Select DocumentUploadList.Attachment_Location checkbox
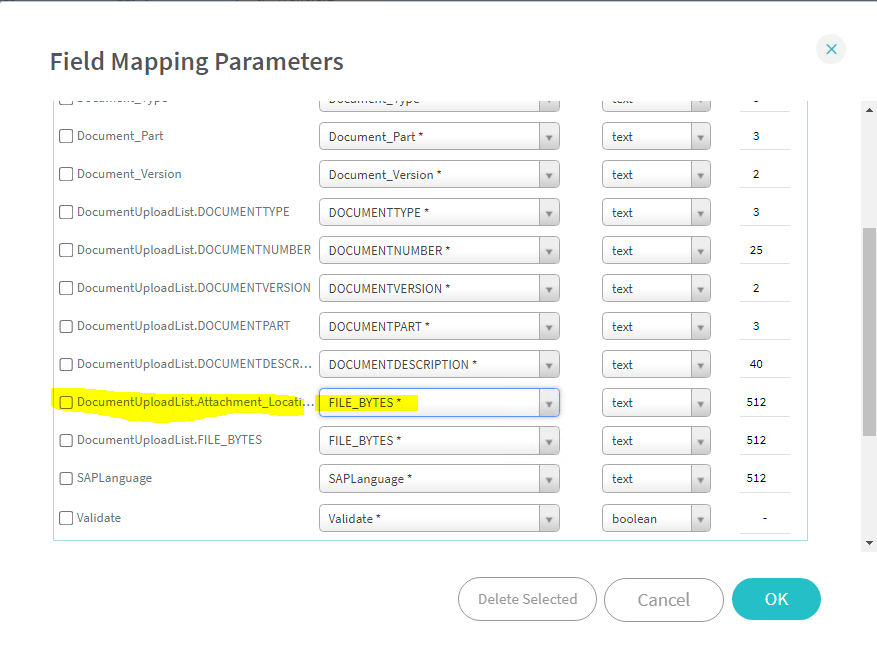Viewport: 877px width, 656px height. coord(66,402)
